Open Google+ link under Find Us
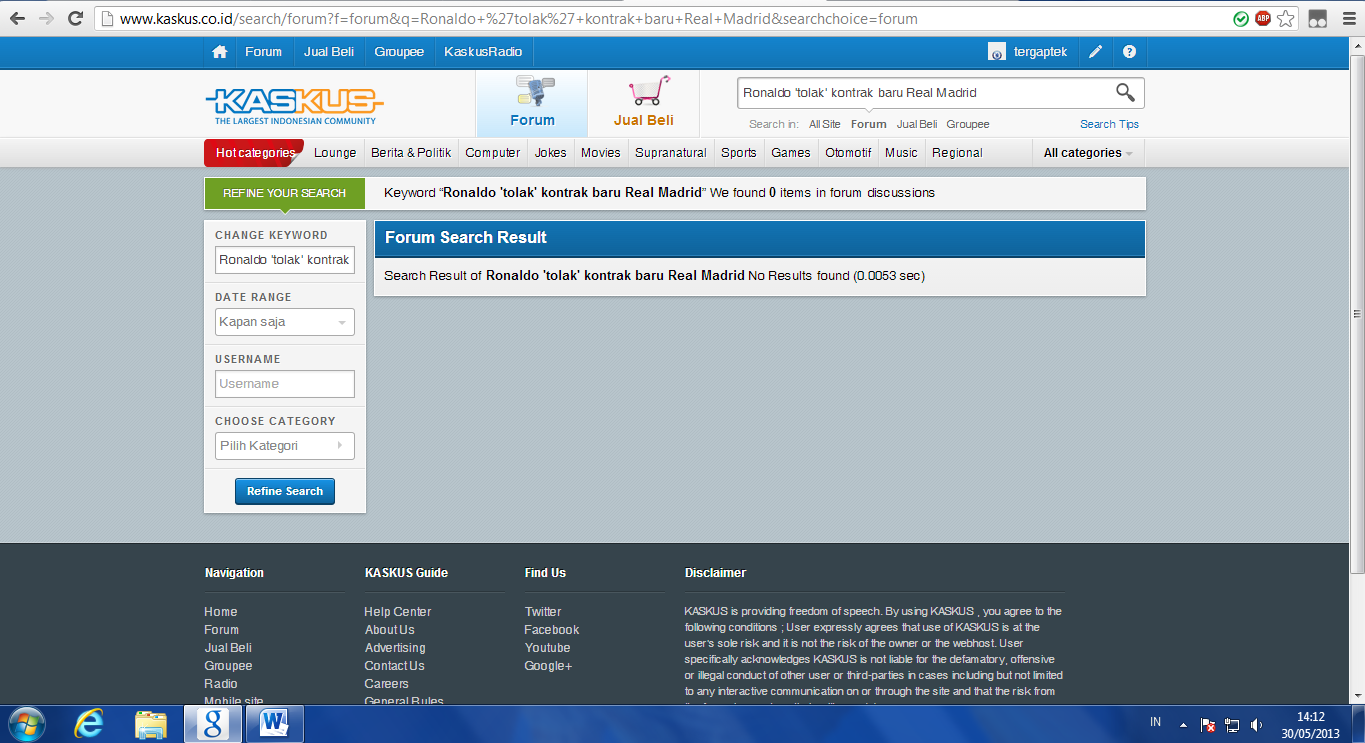 tap(548, 666)
